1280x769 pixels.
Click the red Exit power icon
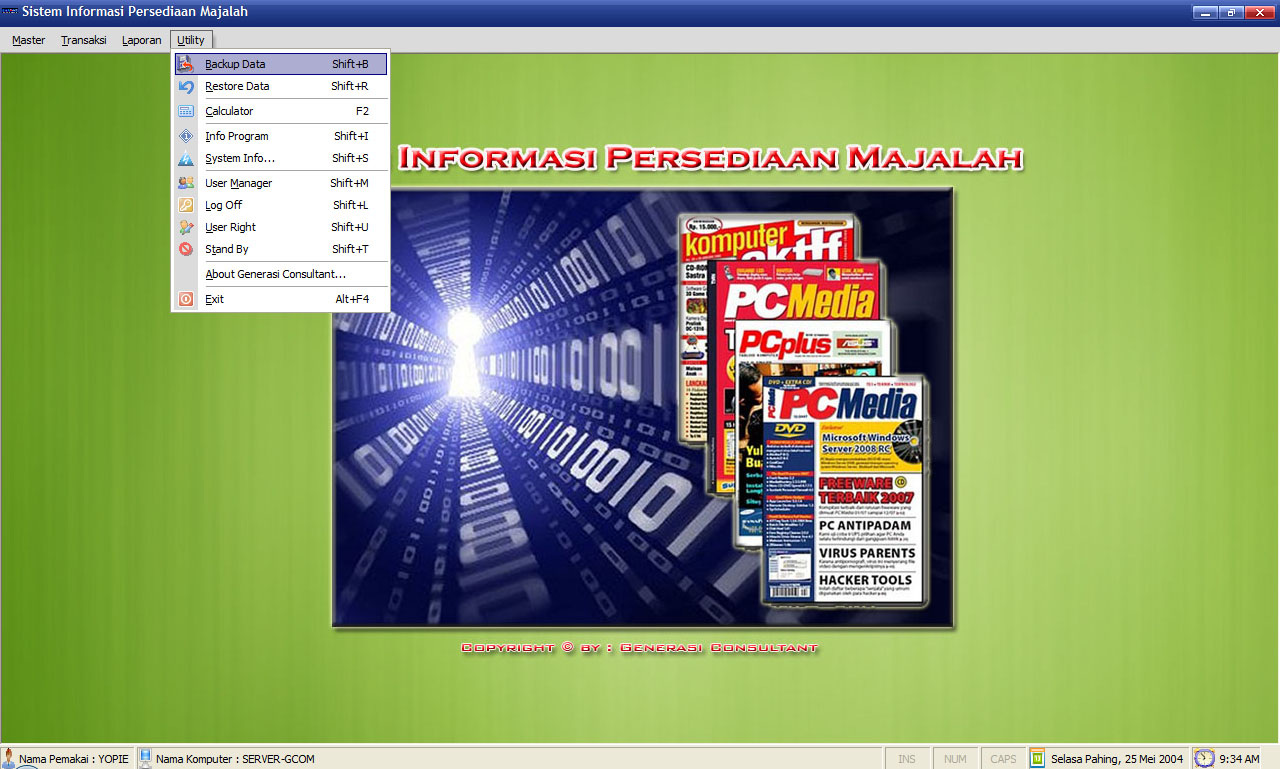click(186, 299)
